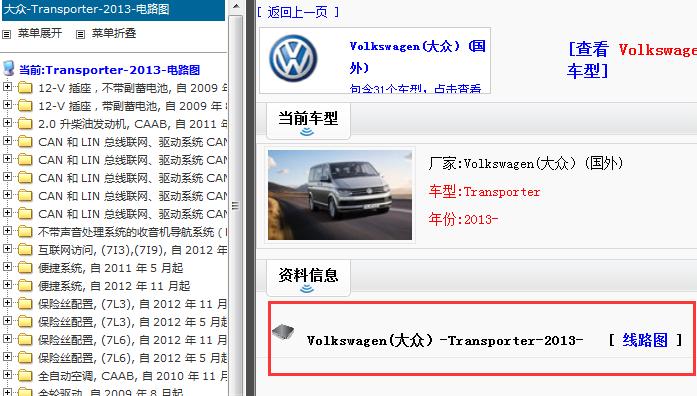Click 保险丝配置 (7L6) 自 2012 年 5 月 row
This screenshot has height=396, width=697.
[x=132, y=358]
